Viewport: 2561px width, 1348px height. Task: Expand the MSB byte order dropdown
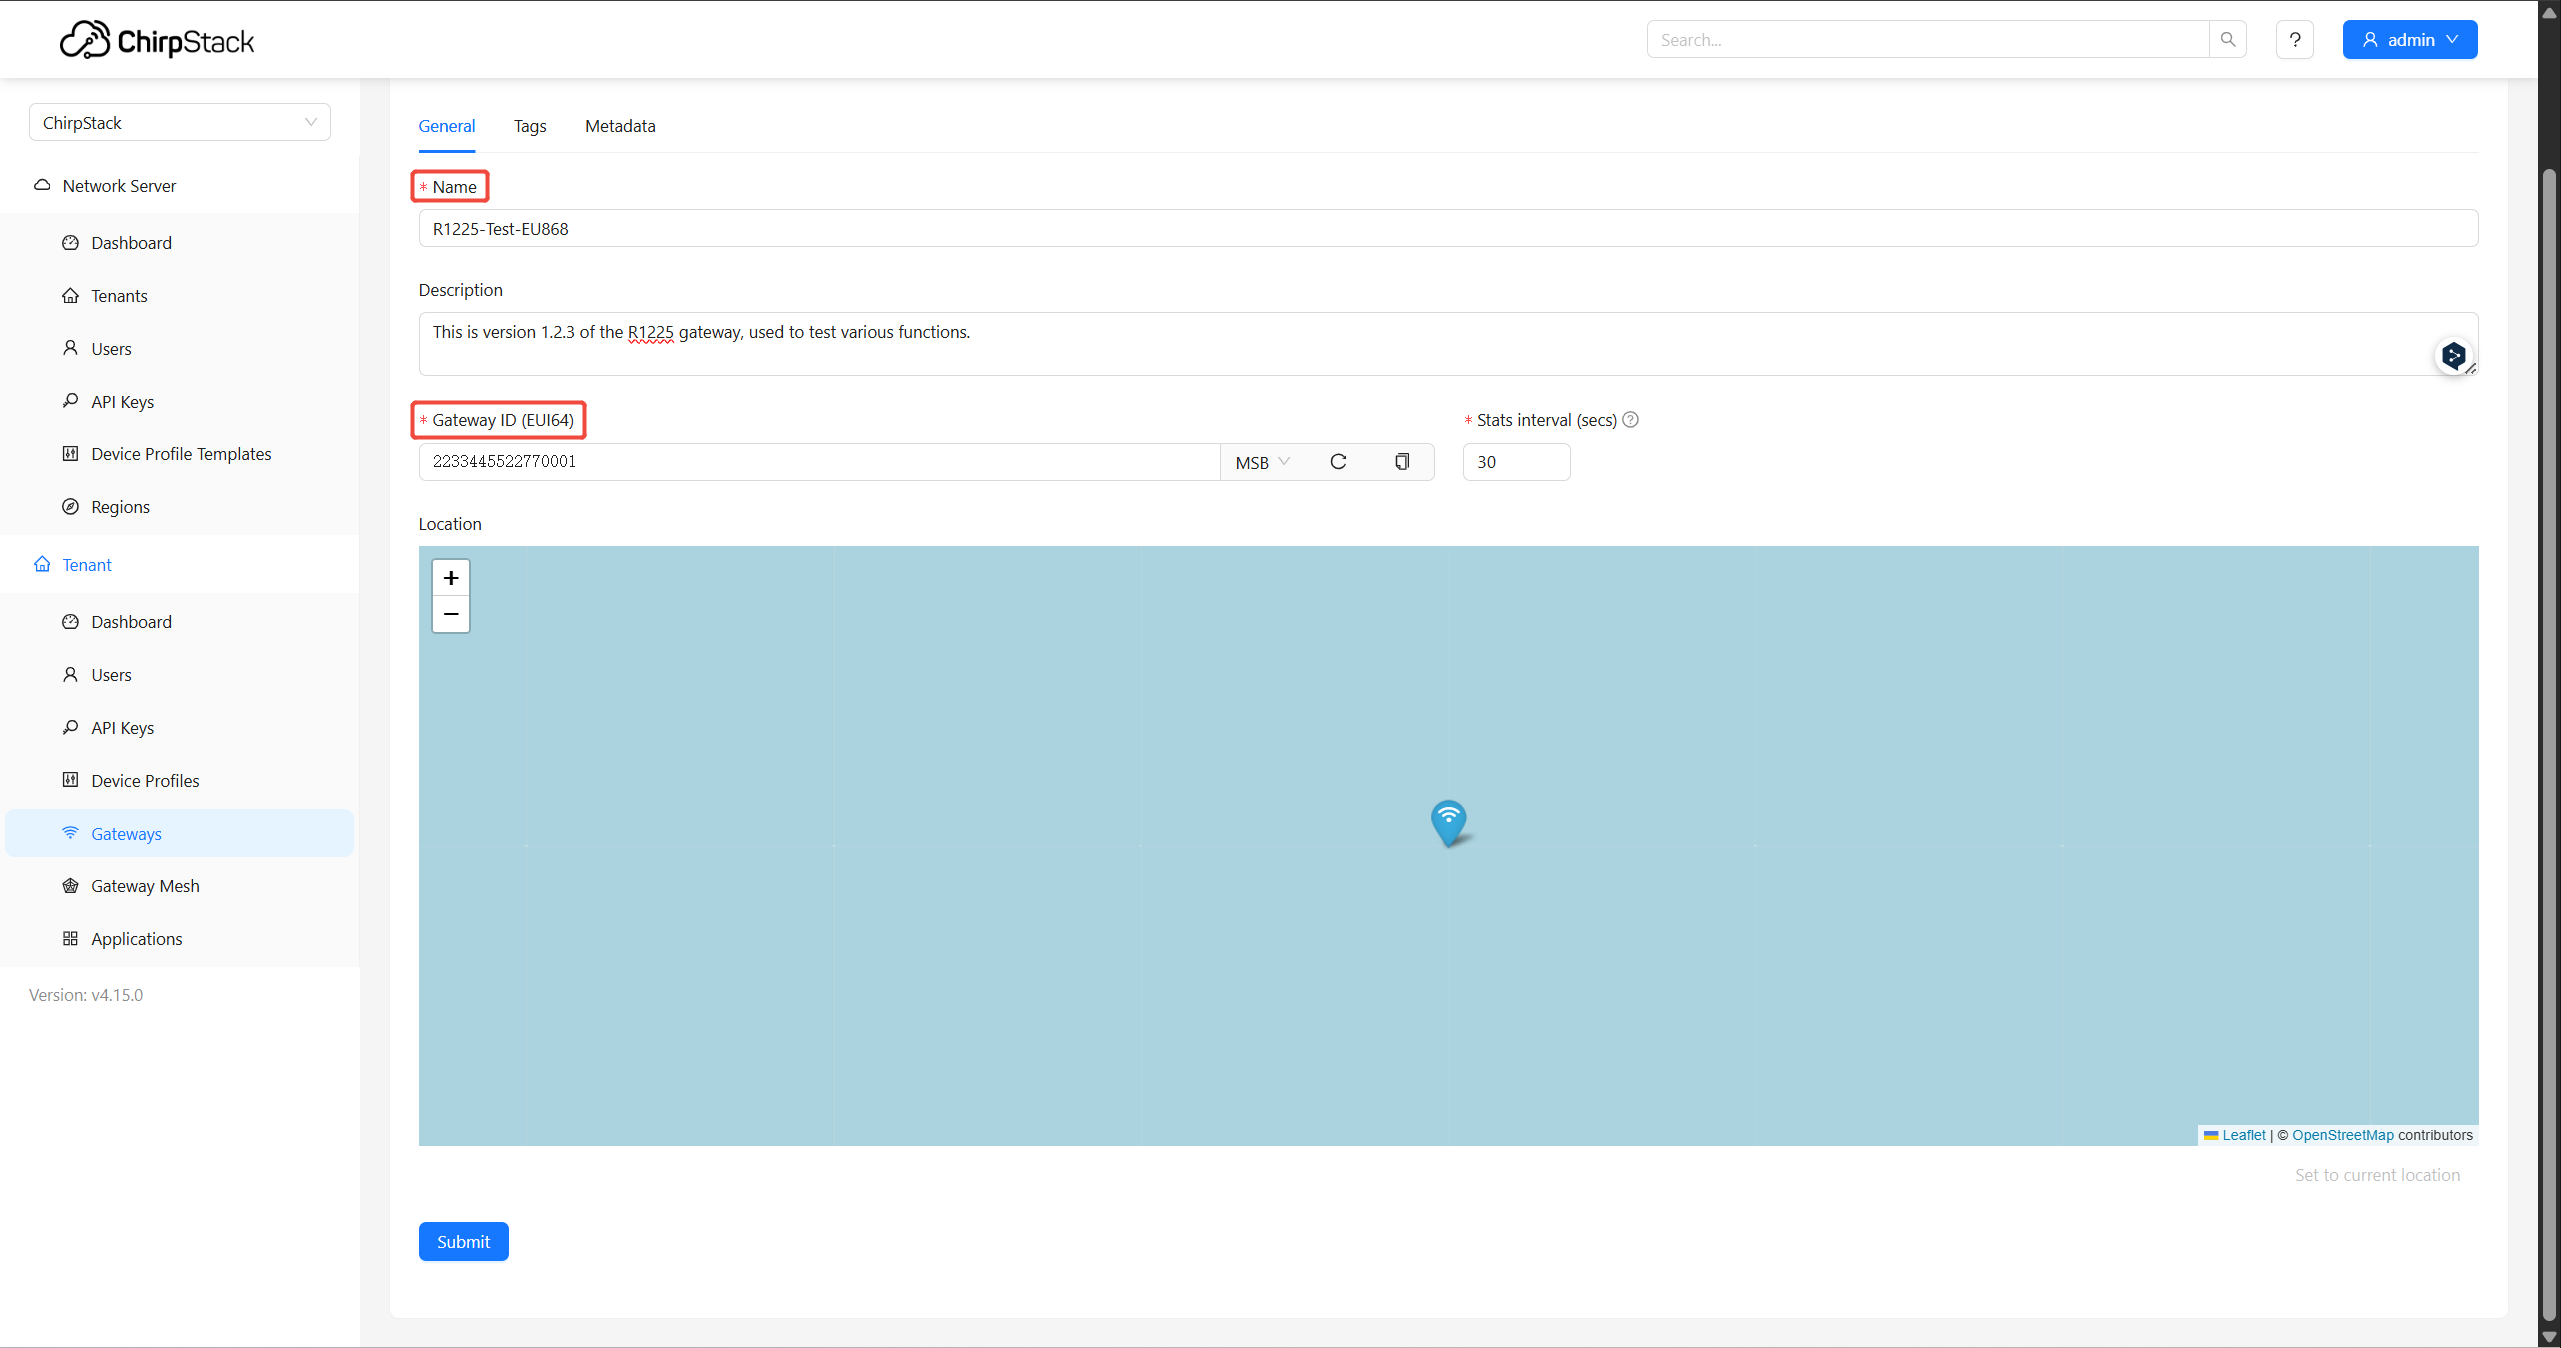click(x=1262, y=462)
